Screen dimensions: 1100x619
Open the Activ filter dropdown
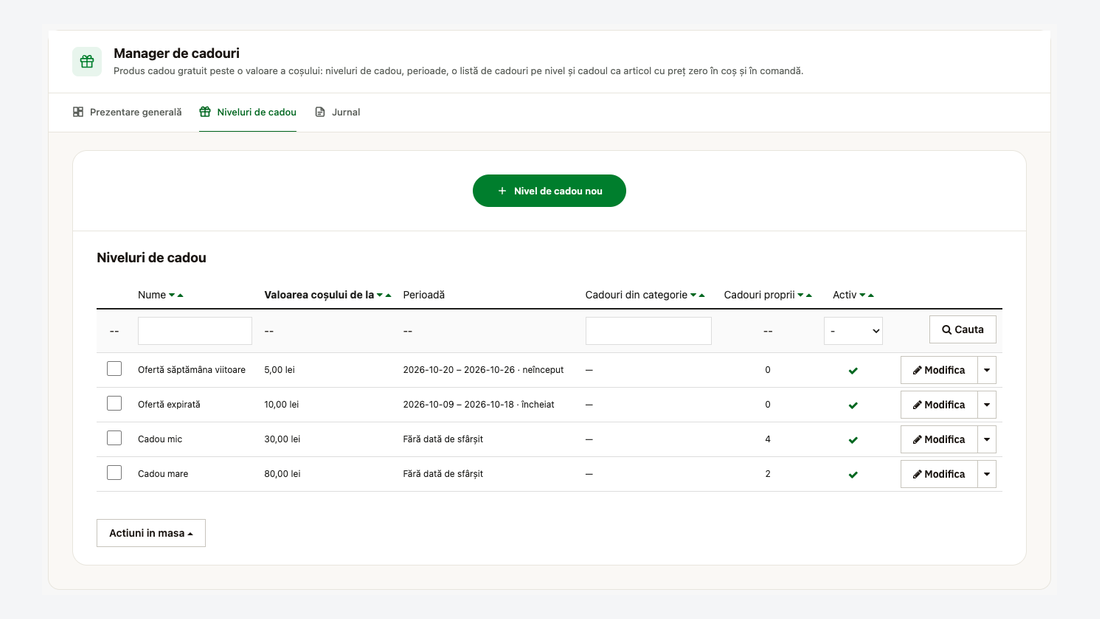coord(853,331)
